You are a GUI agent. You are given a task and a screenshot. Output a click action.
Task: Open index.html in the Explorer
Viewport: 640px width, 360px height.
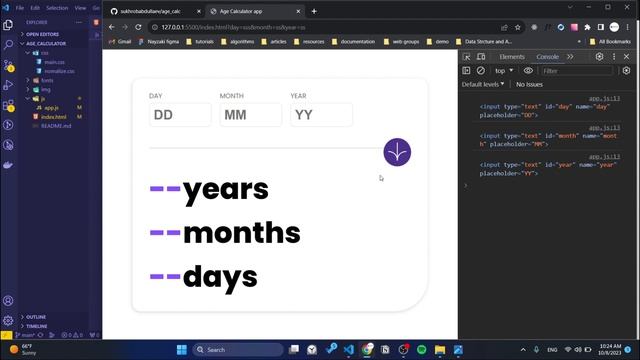[53, 117]
